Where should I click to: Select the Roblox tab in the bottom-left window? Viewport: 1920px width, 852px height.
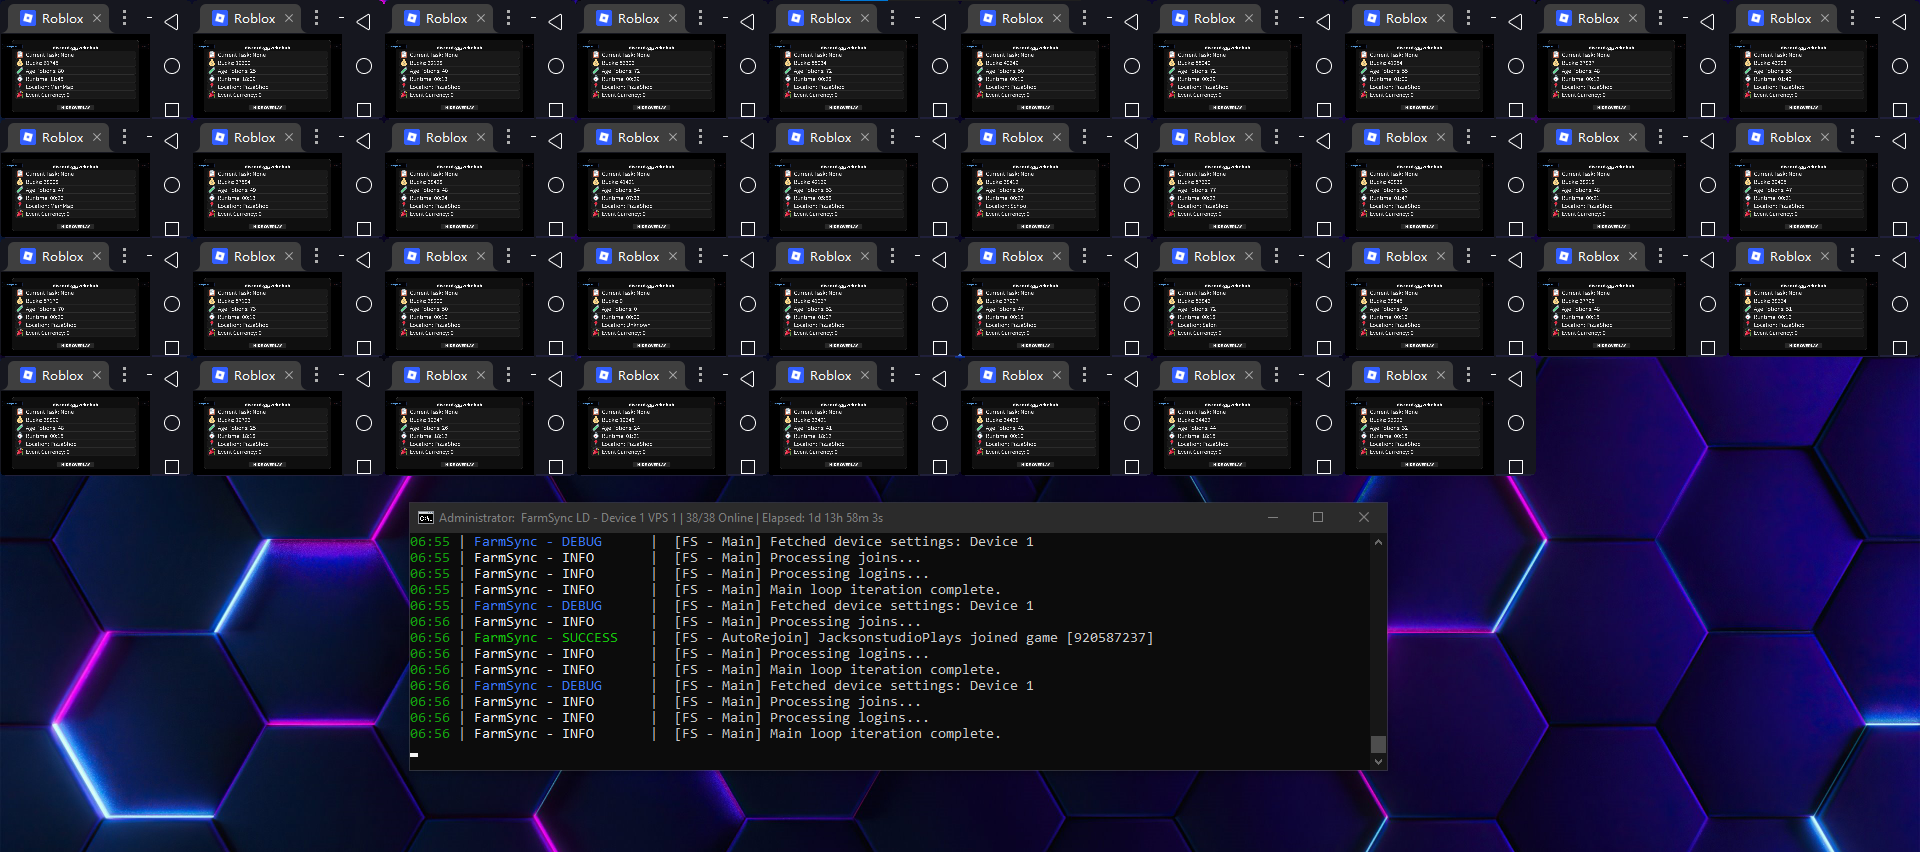tap(62, 375)
